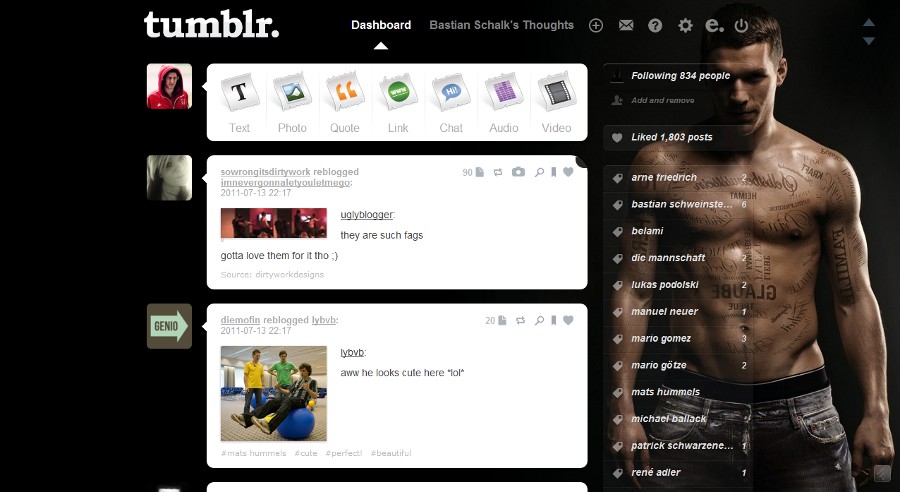900x492 pixels.
Task: Click the 'e.' icon in header
Action: 714,25
